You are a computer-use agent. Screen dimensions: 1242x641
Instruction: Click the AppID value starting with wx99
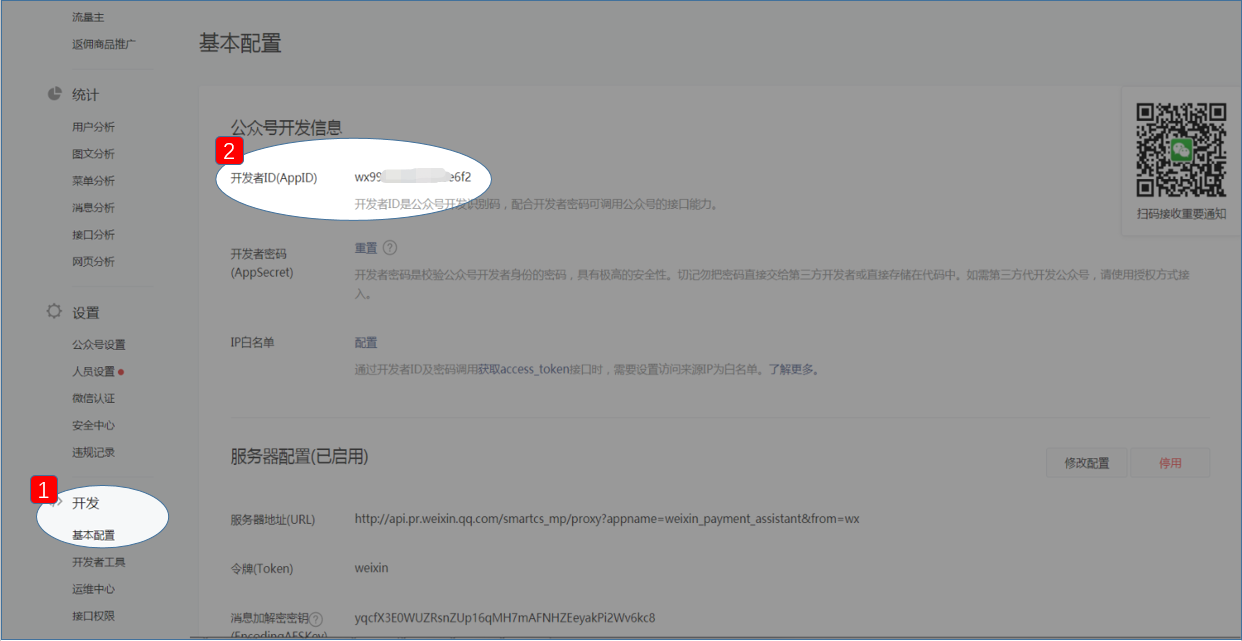[x=413, y=177]
